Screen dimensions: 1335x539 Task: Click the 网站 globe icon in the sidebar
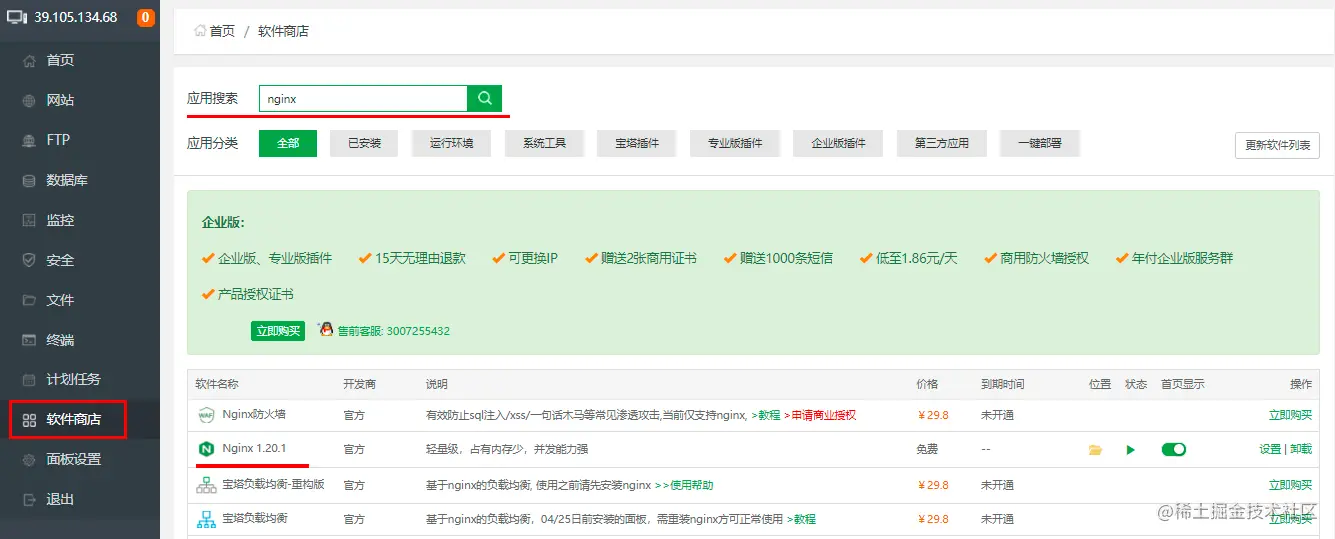29,100
